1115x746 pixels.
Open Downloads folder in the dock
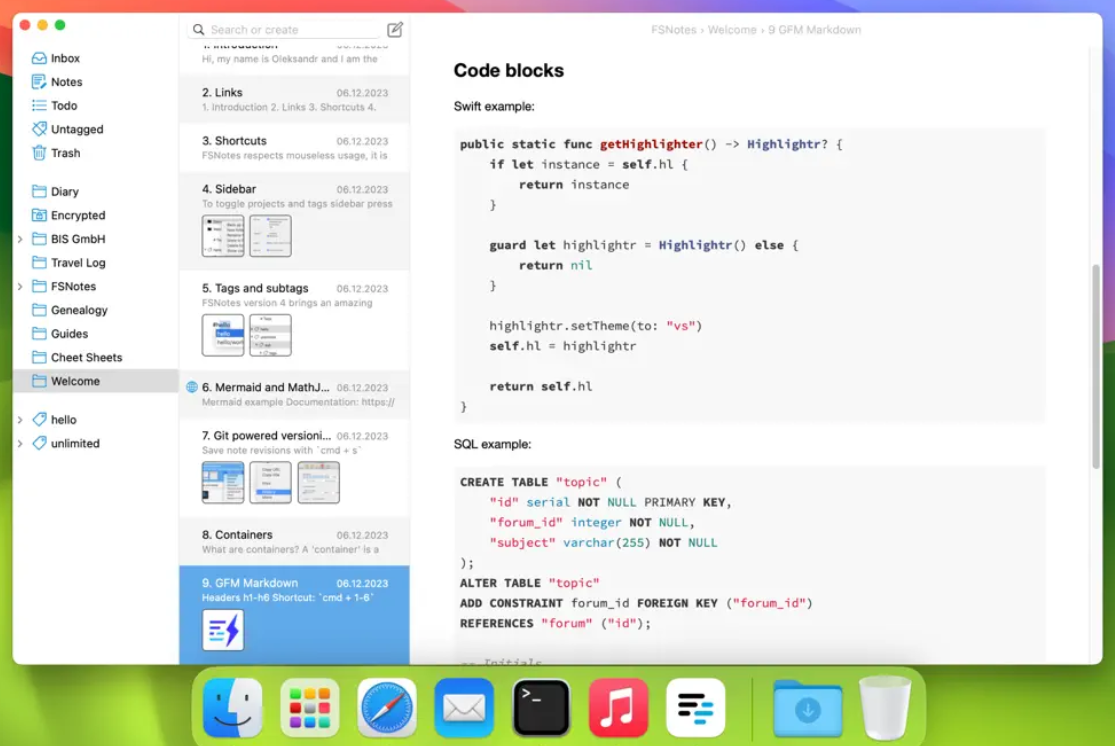point(808,709)
